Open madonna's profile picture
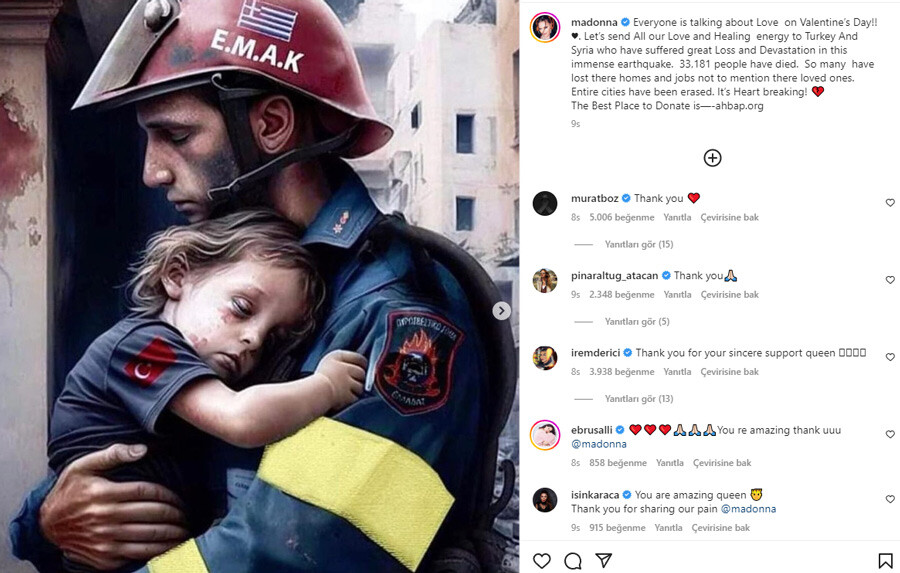The height and width of the screenshot is (573, 900). click(x=545, y=27)
